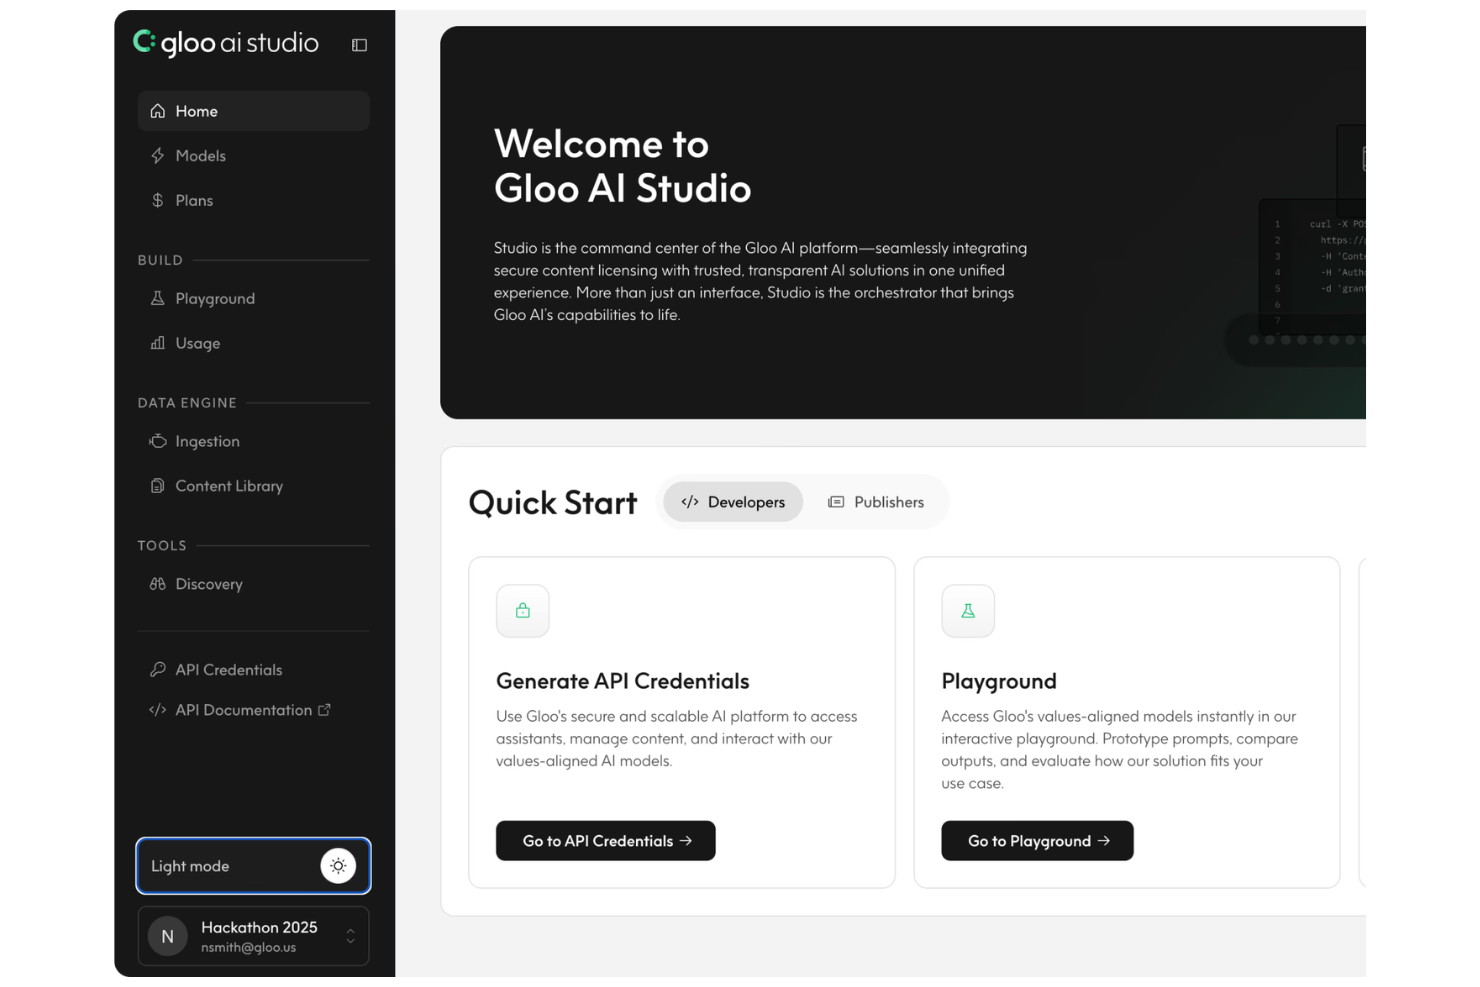1480x987 pixels.
Task: Click the Gloo AI Studio logo
Action: click(x=225, y=43)
